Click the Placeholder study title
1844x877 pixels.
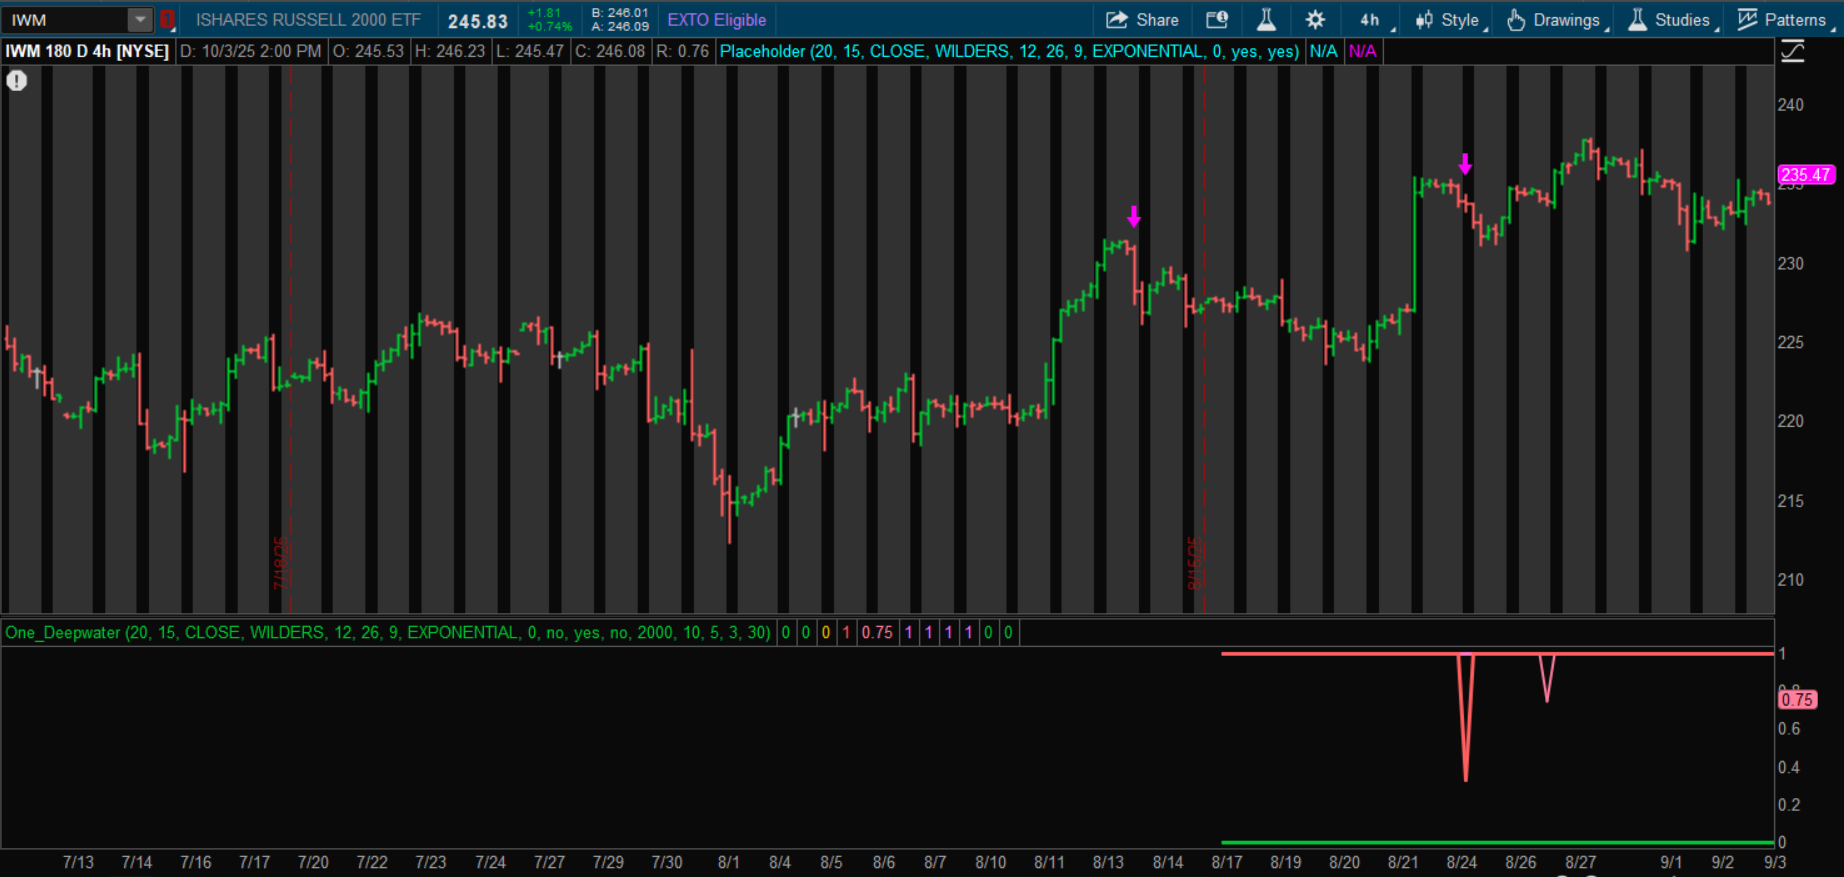click(x=1008, y=51)
